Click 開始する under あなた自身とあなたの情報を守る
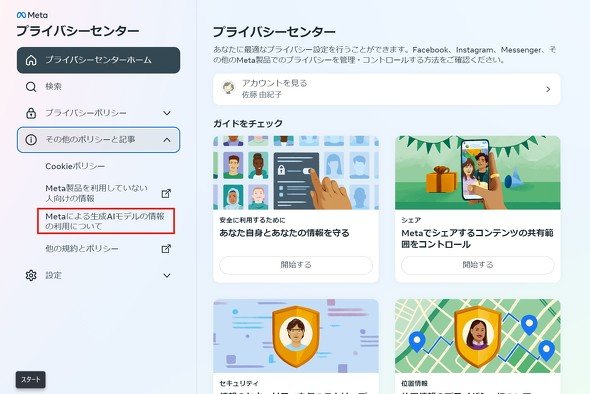This screenshot has height=394, width=590. (296, 265)
